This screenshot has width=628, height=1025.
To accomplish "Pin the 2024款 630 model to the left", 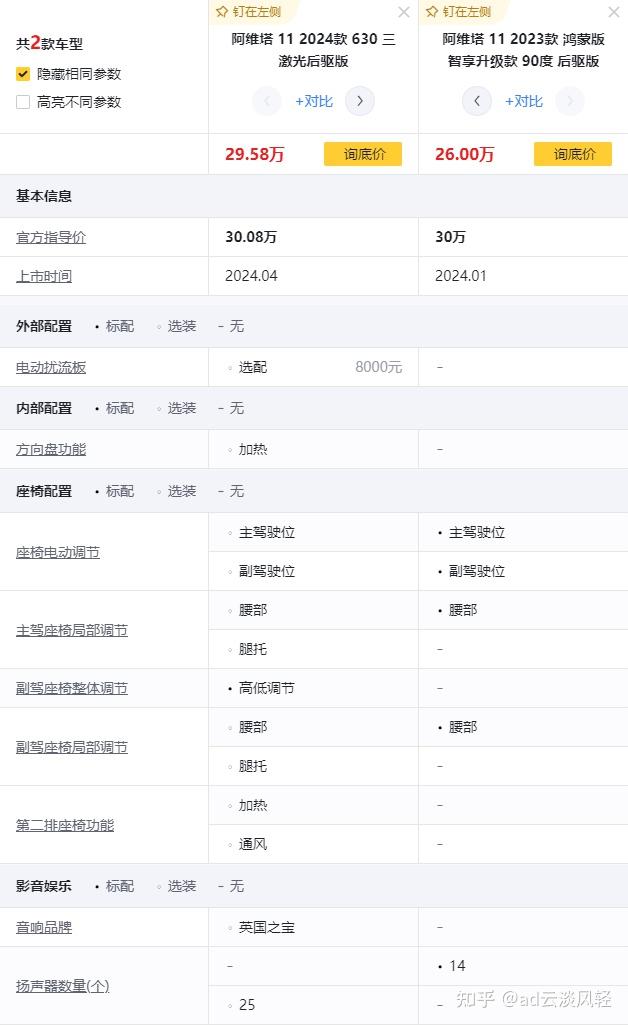I will click(248, 12).
